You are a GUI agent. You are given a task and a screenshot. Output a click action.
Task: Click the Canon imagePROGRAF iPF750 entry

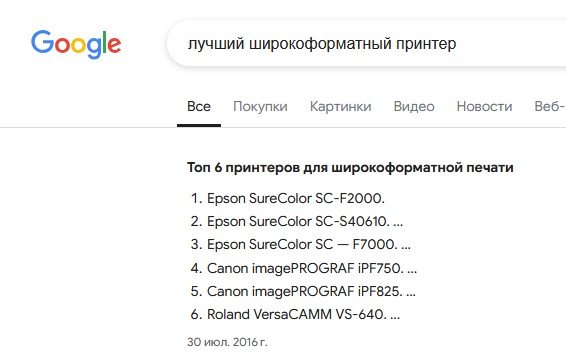[x=305, y=269]
